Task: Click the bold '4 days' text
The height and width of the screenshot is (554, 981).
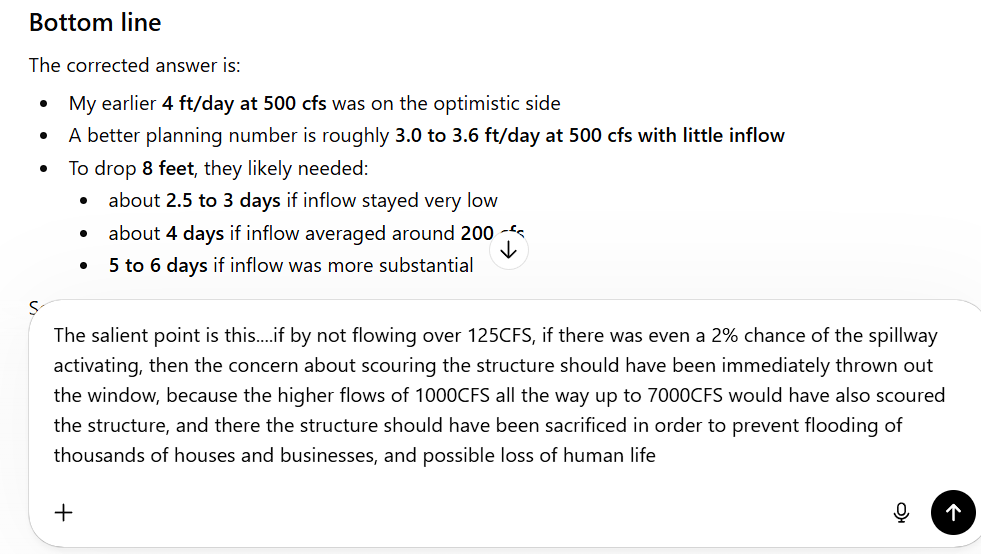Action: (181, 233)
